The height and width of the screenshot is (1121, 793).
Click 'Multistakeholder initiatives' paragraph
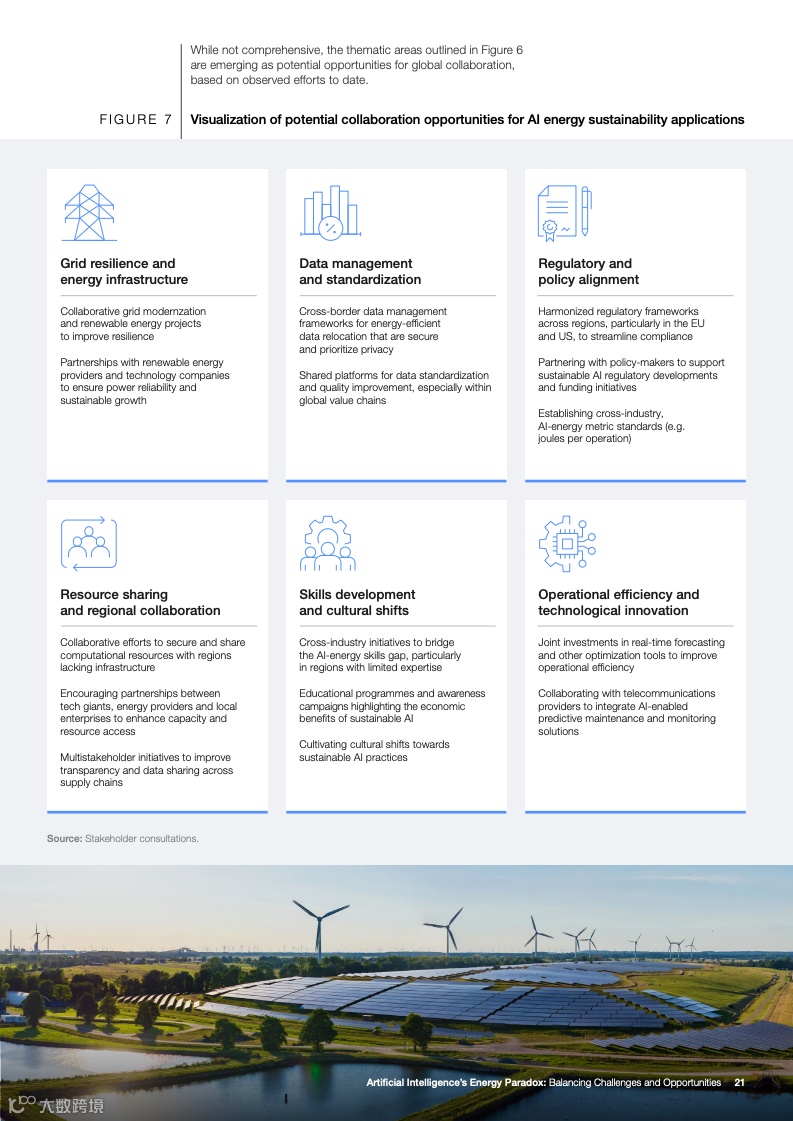(x=147, y=770)
